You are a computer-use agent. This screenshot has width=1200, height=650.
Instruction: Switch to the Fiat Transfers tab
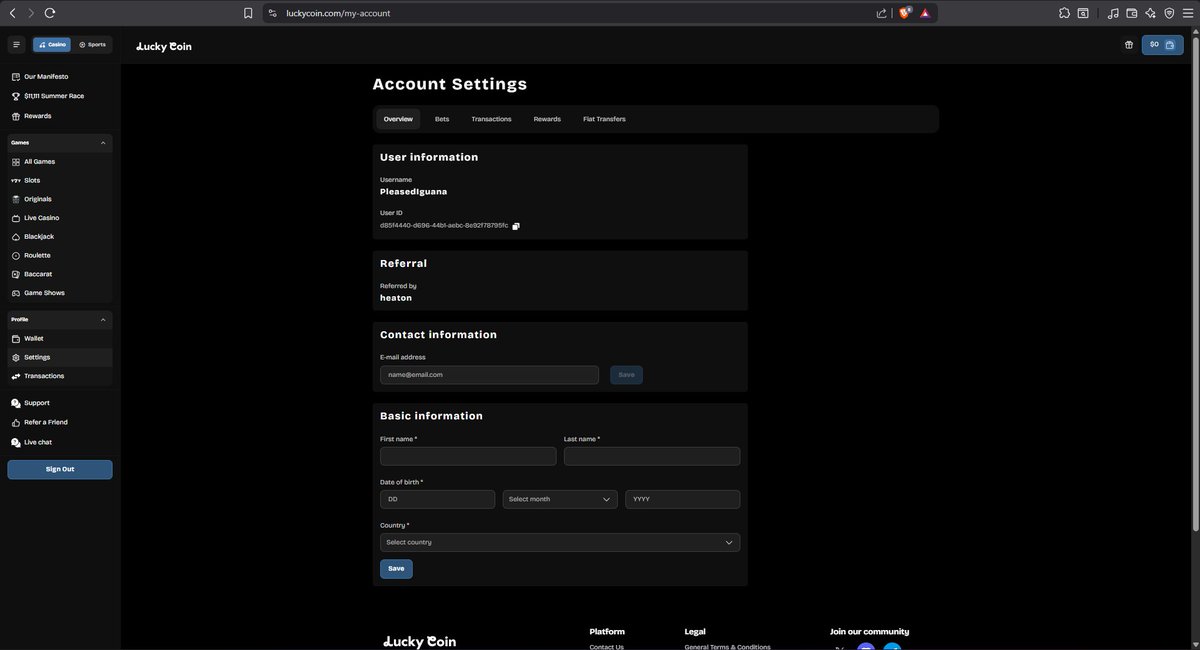[604, 119]
